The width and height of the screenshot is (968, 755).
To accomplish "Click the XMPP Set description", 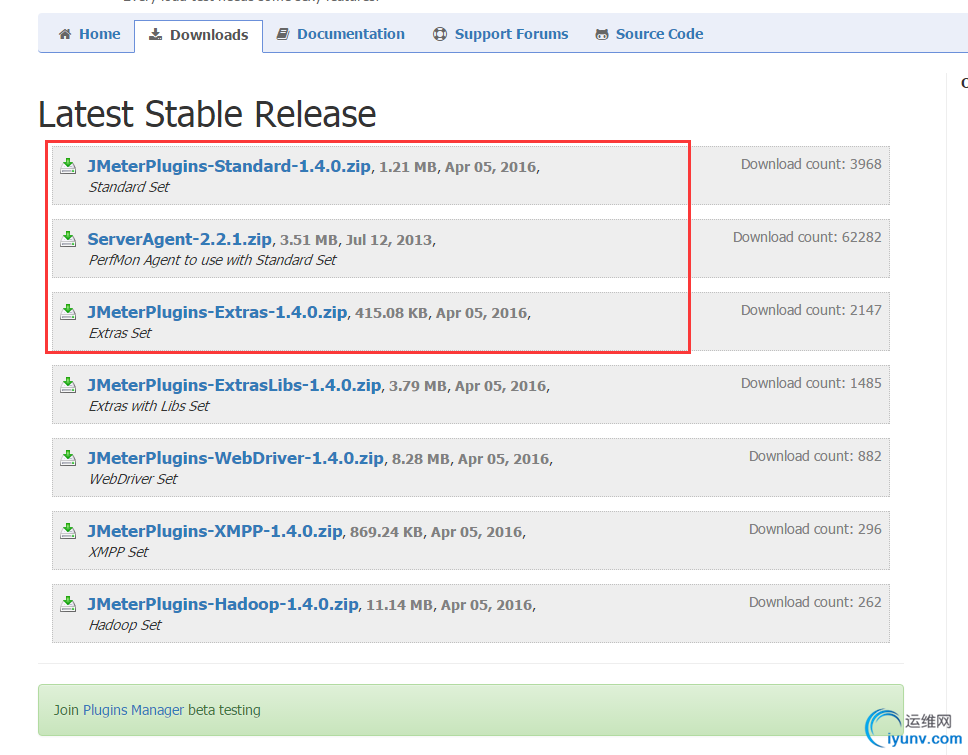I will (x=119, y=552).
